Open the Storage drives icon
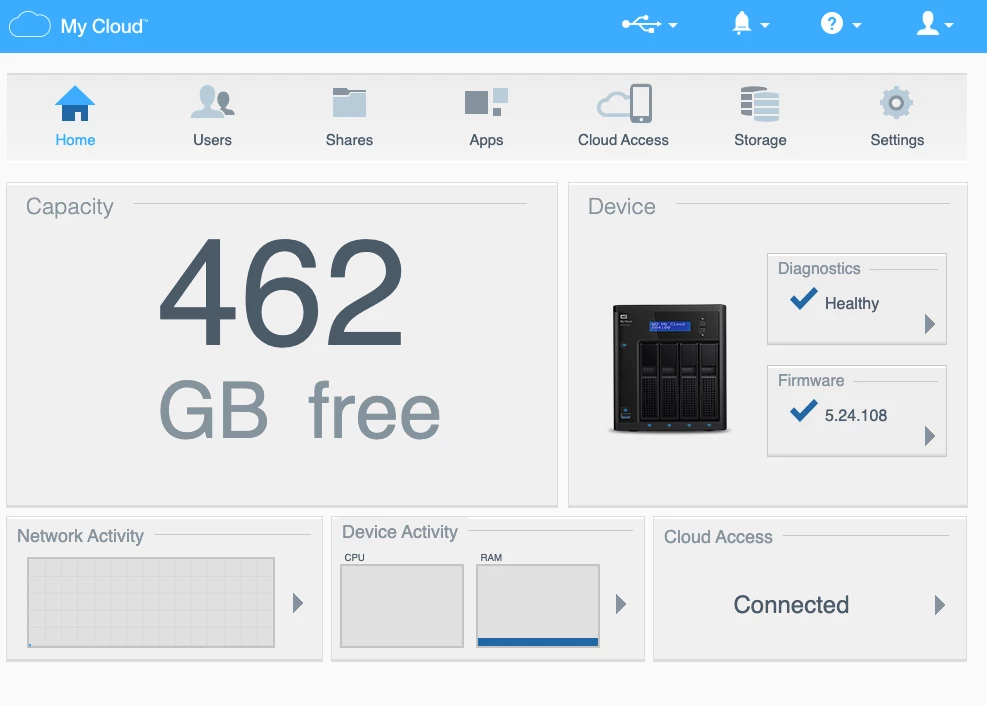Viewport: 987px width, 705px height. coord(759,101)
